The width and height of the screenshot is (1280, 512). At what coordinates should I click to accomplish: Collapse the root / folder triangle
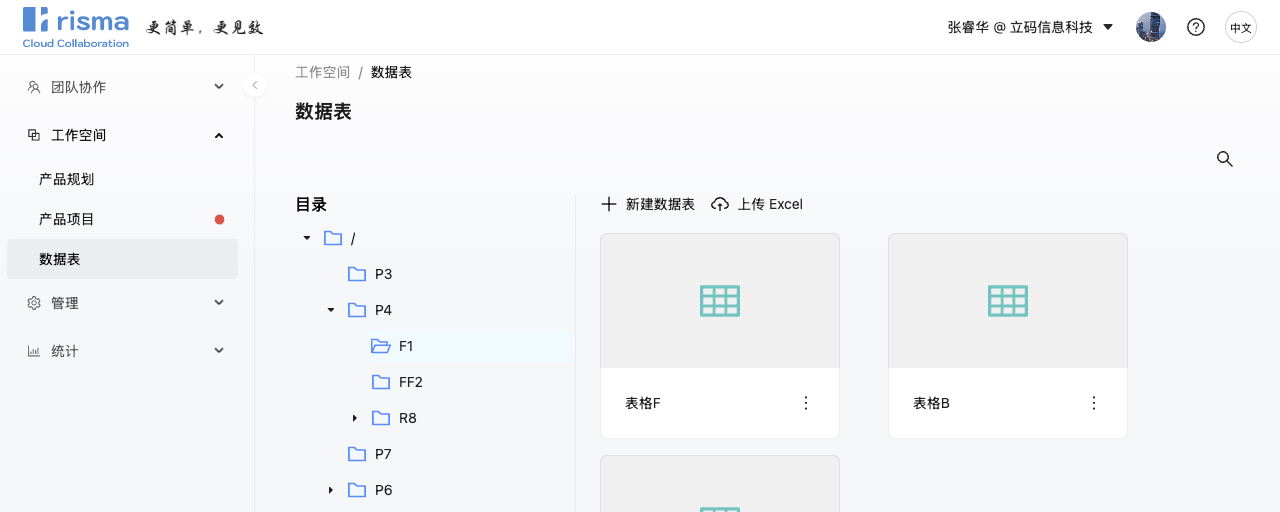(307, 238)
